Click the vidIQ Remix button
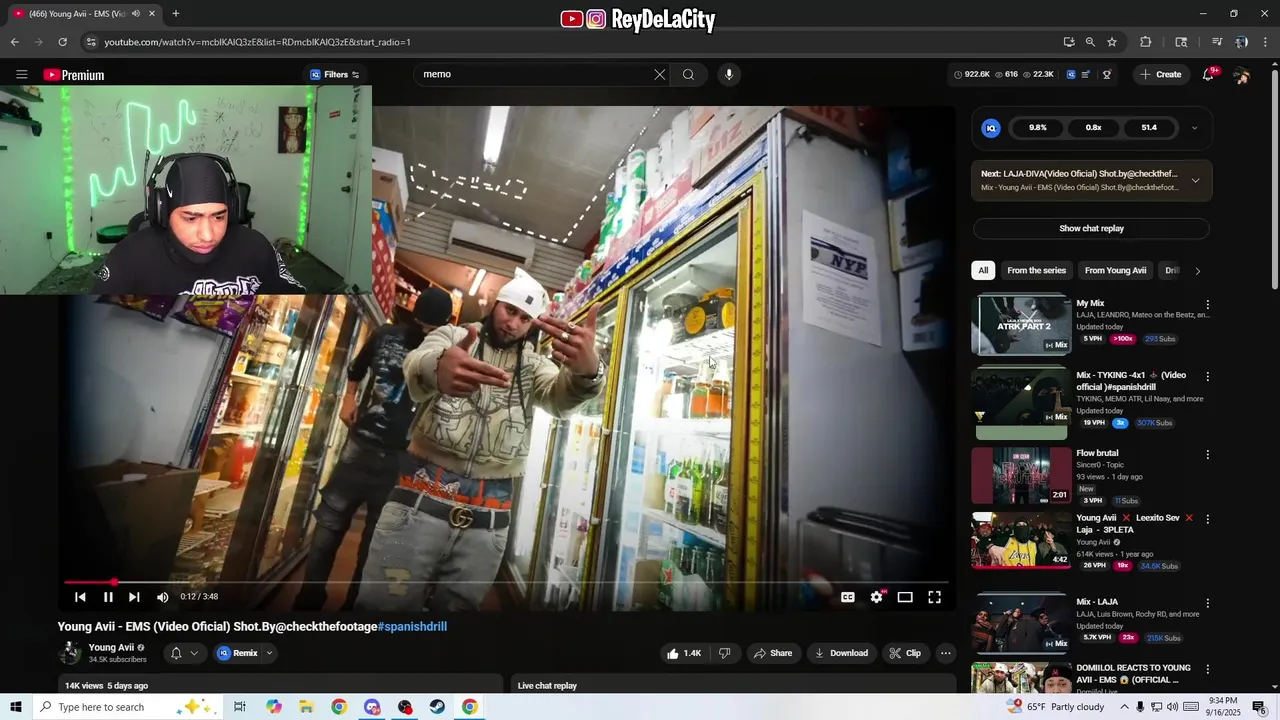Screen dimensions: 1280x720 point(238,653)
